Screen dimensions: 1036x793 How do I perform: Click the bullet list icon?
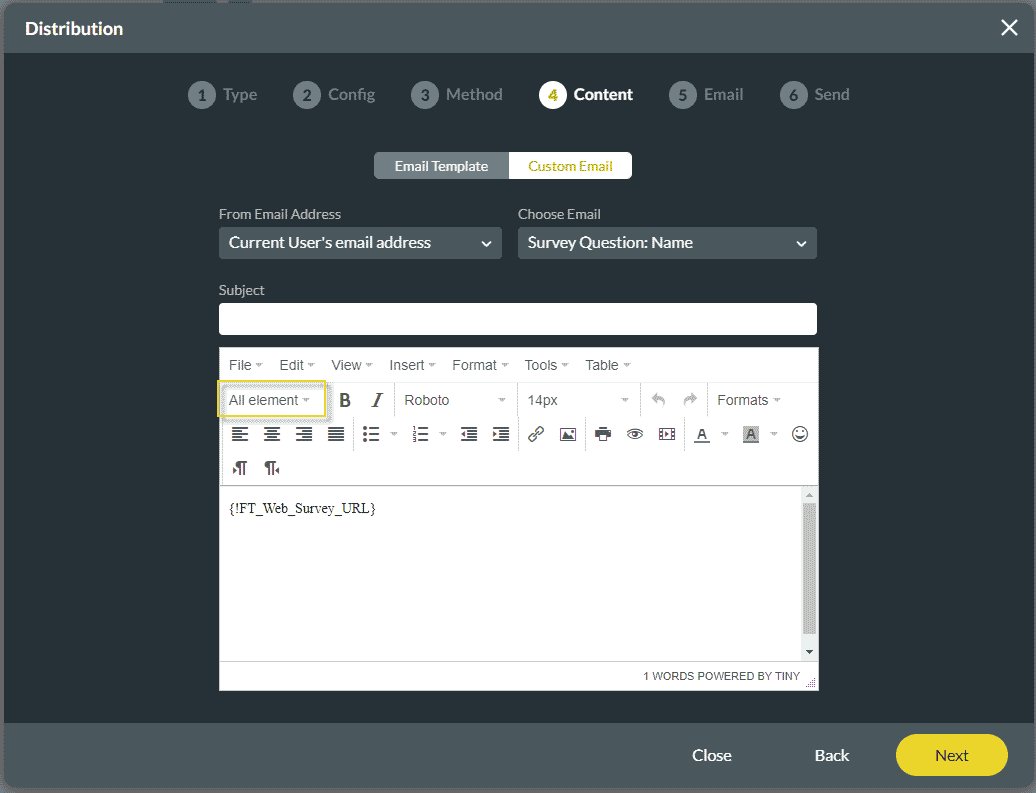point(371,434)
